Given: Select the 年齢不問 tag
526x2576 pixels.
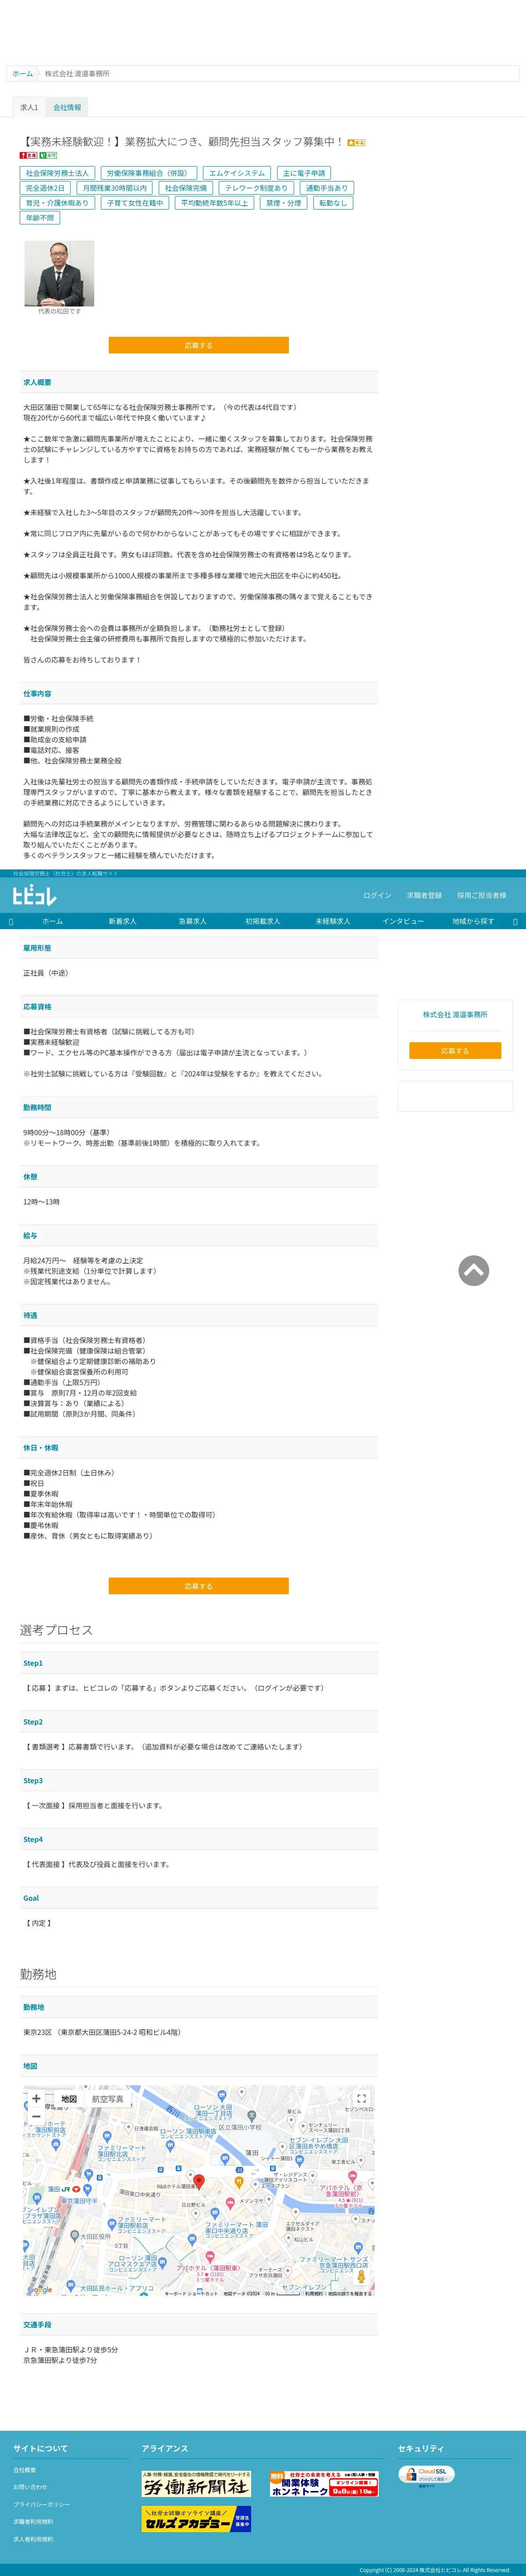Looking at the screenshot, I should click(40, 218).
